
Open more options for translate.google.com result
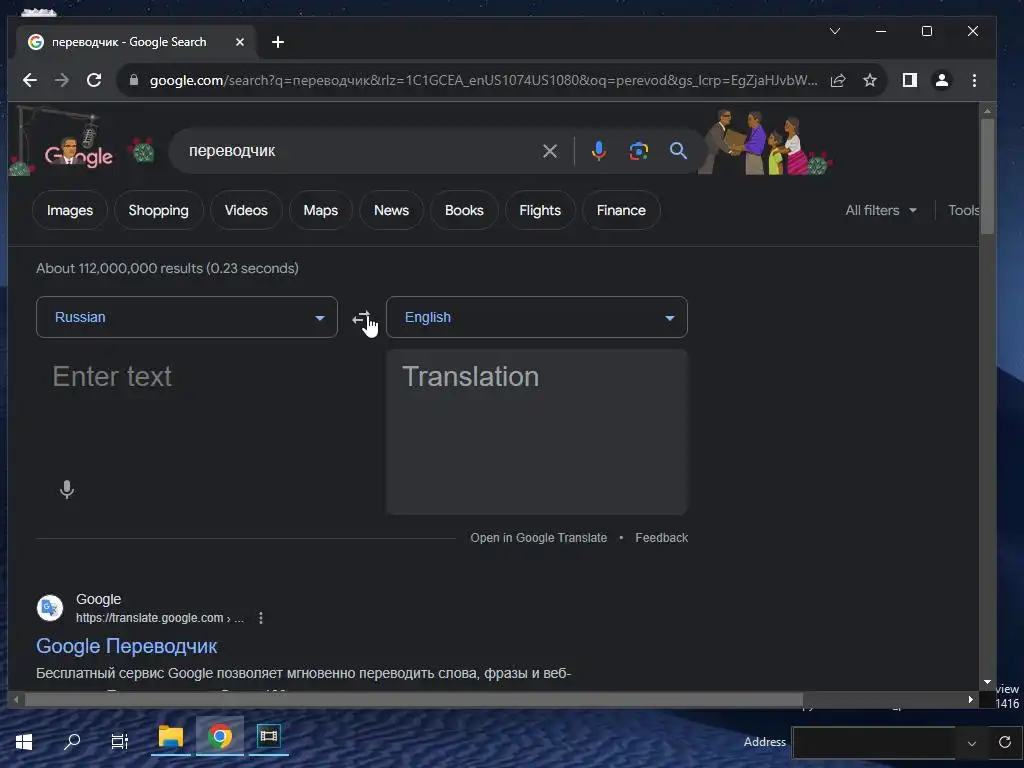[x=261, y=618]
